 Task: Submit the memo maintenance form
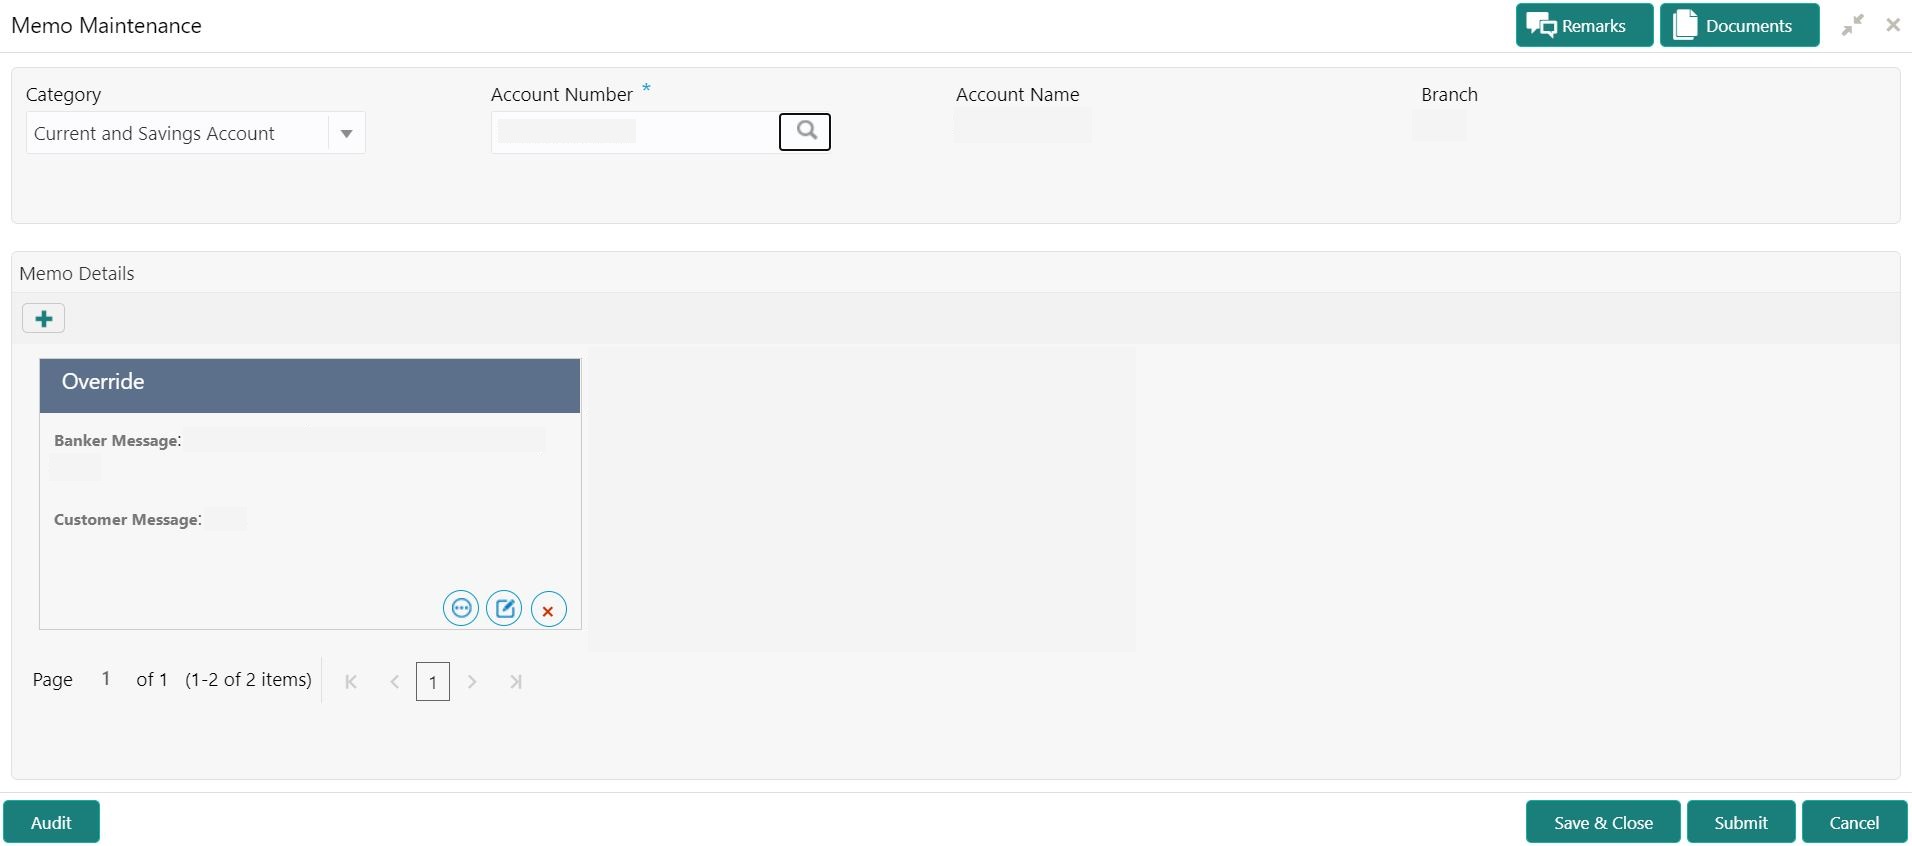(1741, 822)
